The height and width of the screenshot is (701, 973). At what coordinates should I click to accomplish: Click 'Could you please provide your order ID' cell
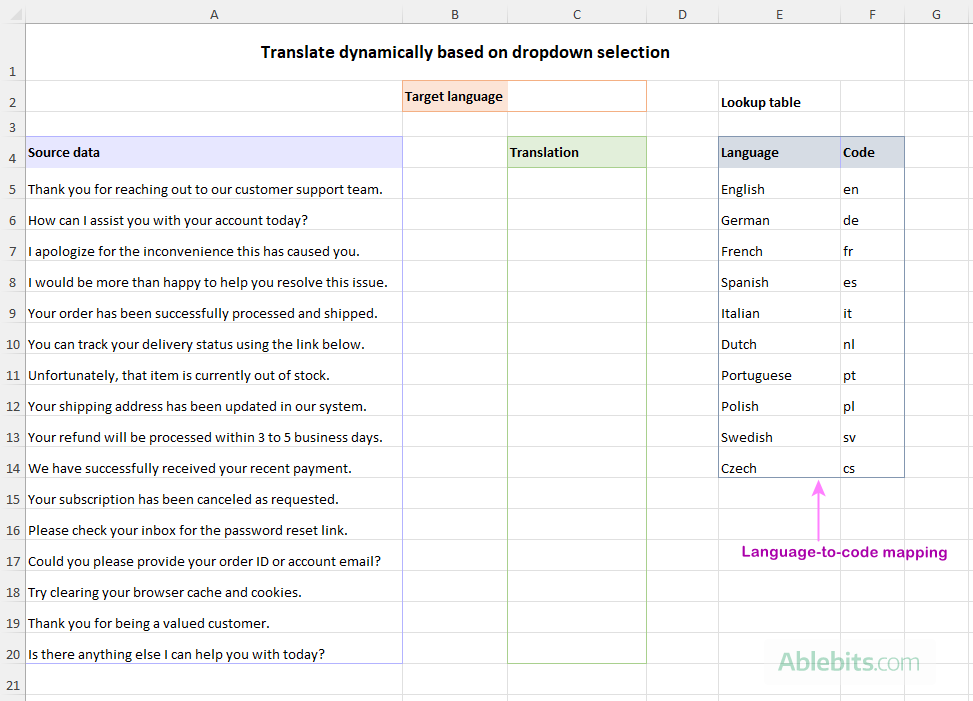point(214,556)
